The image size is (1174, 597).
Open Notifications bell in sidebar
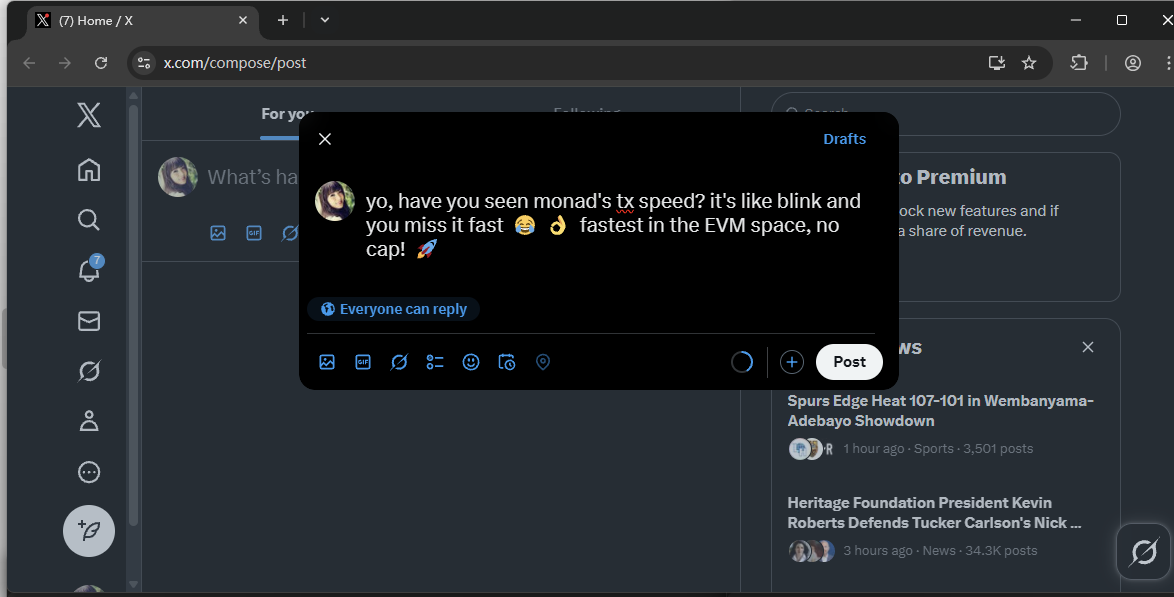tap(89, 269)
